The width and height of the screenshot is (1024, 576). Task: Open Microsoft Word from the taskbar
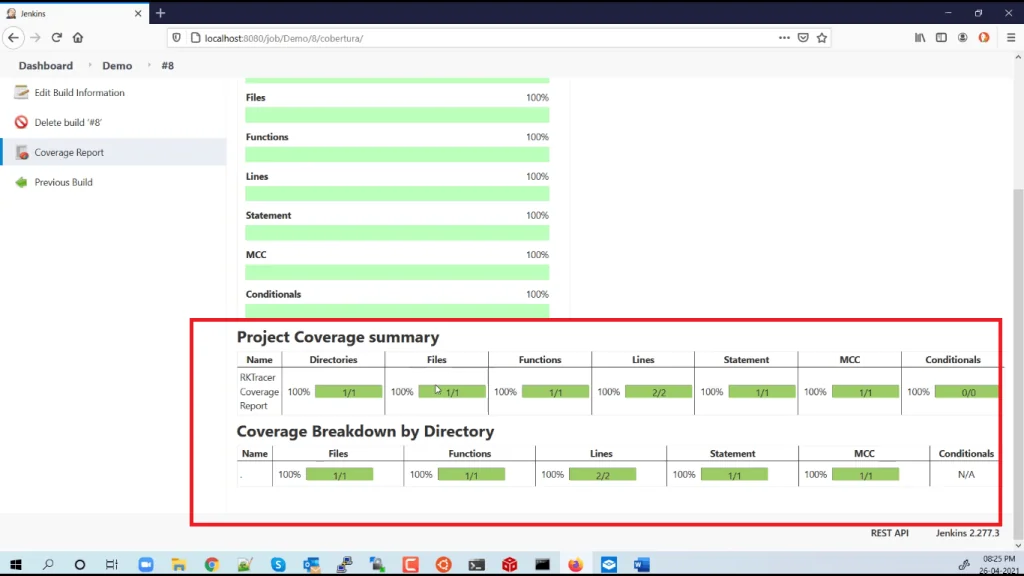[641, 564]
